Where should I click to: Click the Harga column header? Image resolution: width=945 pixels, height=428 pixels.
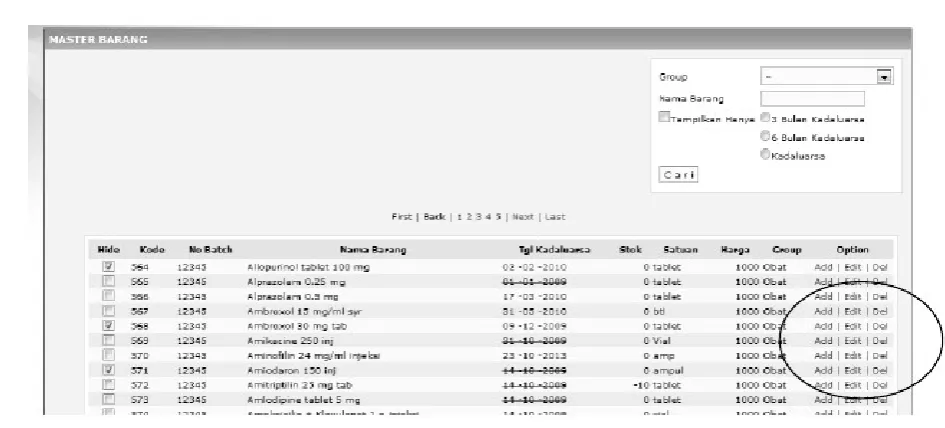[735, 250]
